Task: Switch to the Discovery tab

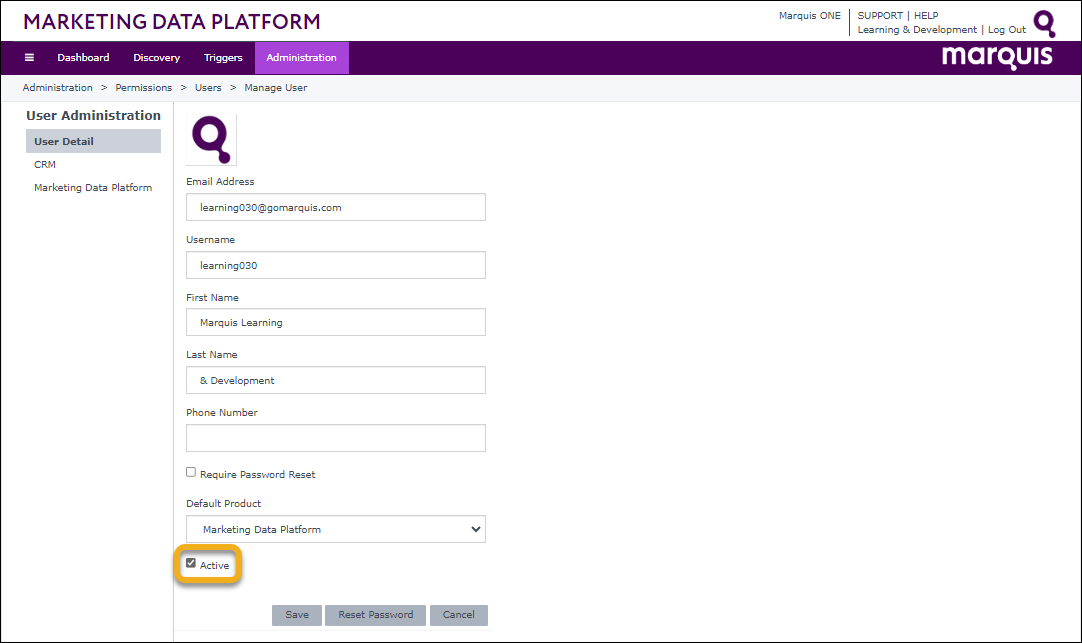Action: point(156,58)
